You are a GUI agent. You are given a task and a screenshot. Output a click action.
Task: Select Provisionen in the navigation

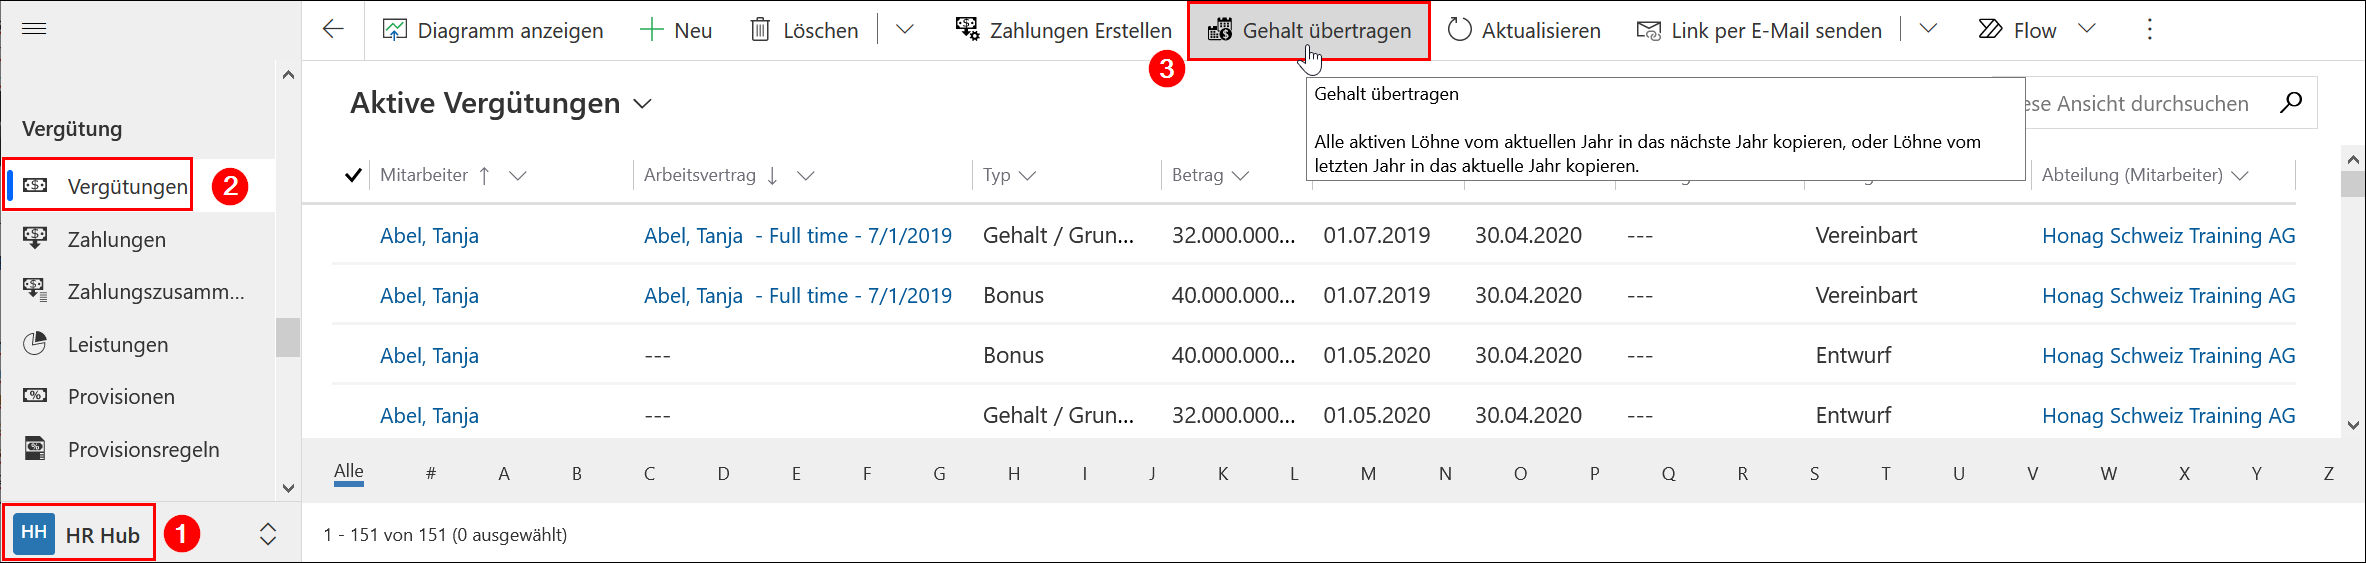click(x=121, y=397)
